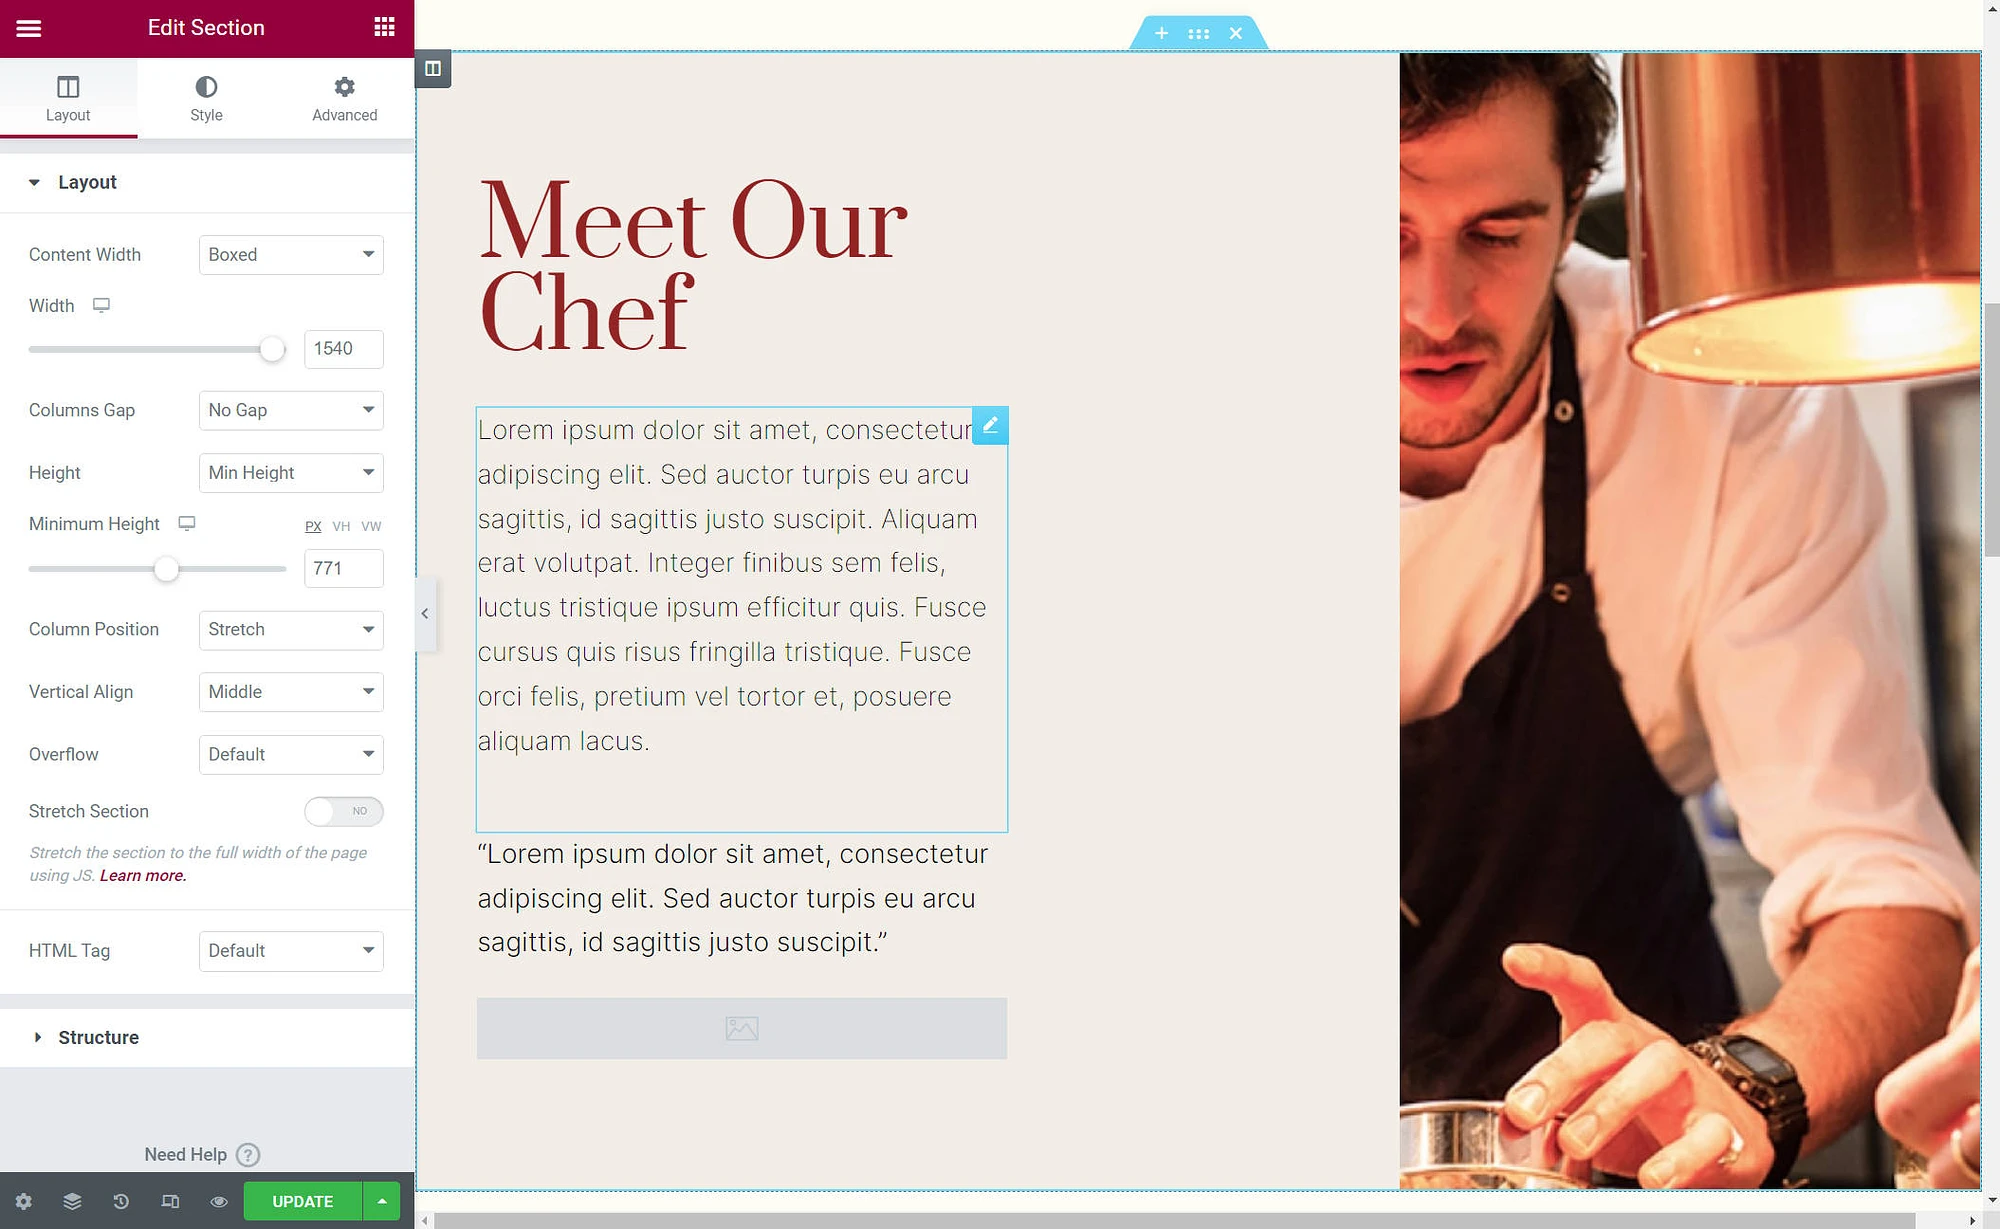Screen dimensions: 2000x1229
Task: Click the grid/apps icon top right
Action: [x=383, y=27]
